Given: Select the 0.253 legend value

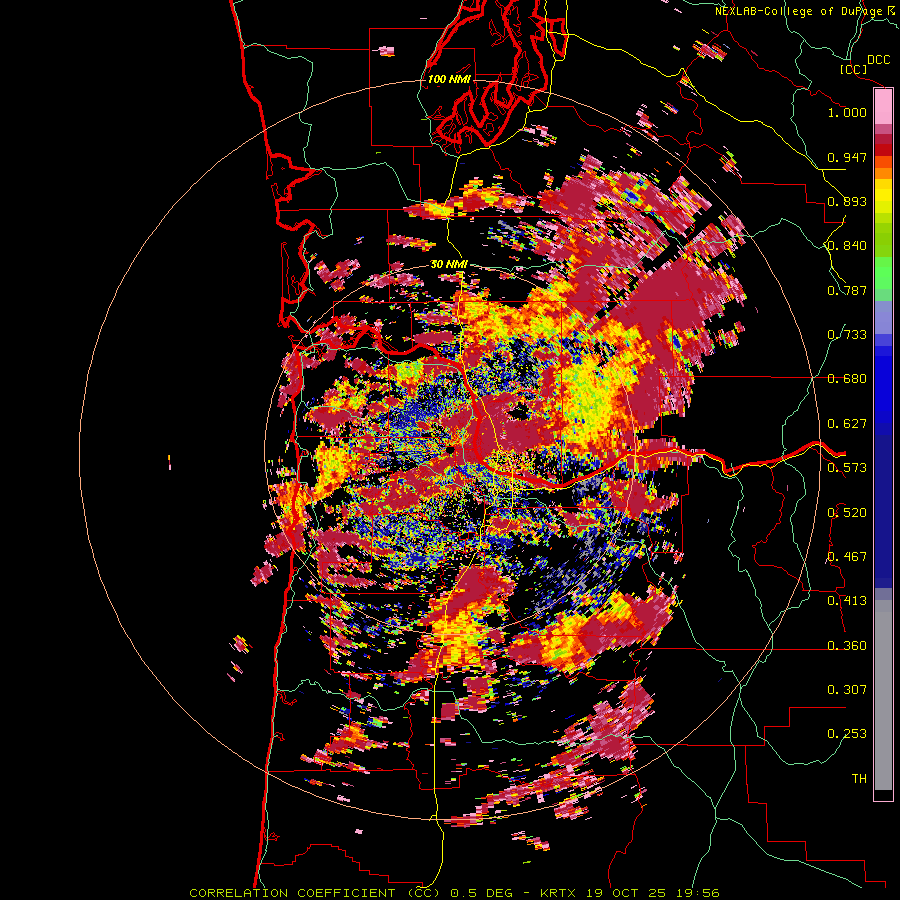Looking at the screenshot, I should click(847, 734).
